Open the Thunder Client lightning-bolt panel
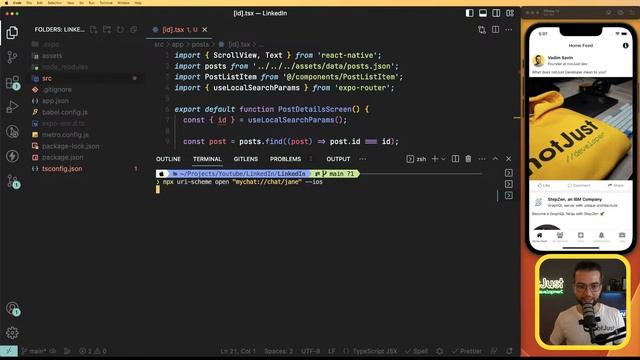The height and width of the screenshot is (360, 640). click(x=12, y=156)
